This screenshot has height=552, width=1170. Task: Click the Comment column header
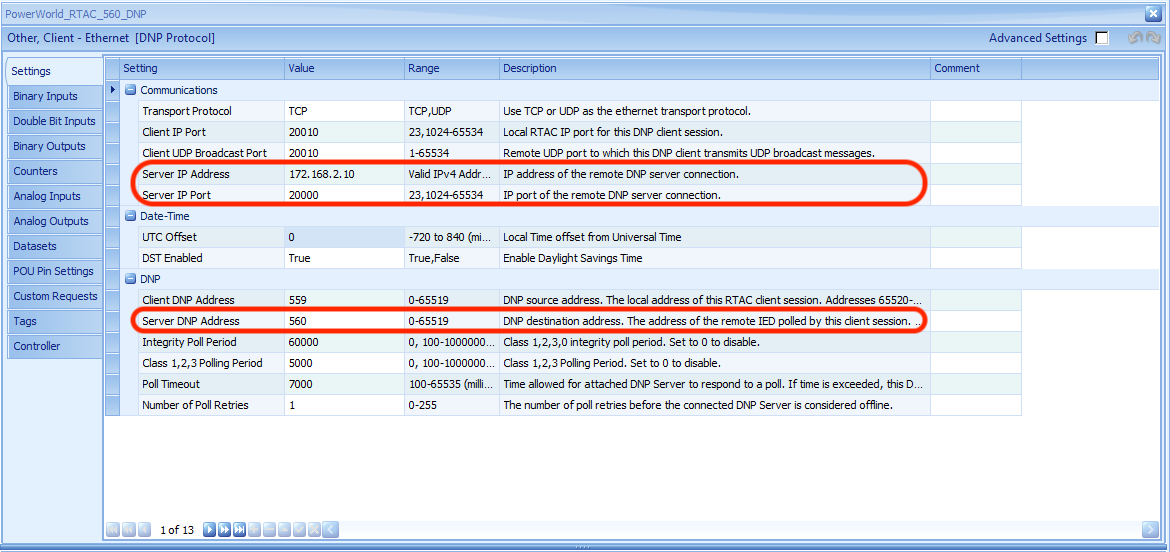coord(975,69)
